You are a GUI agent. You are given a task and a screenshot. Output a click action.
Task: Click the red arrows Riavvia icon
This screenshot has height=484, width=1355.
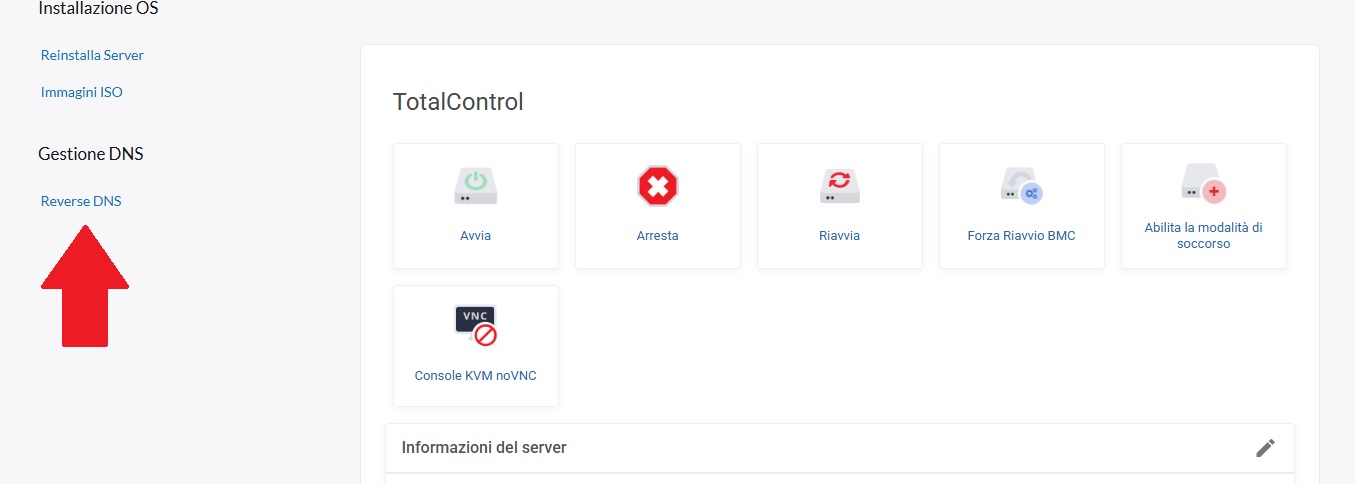click(x=839, y=186)
